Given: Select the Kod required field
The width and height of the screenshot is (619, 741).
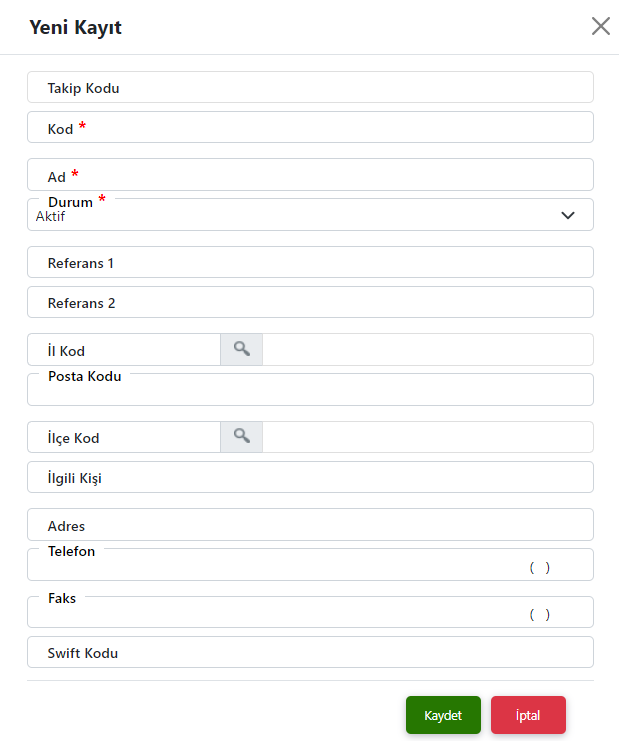Looking at the screenshot, I should tap(310, 127).
